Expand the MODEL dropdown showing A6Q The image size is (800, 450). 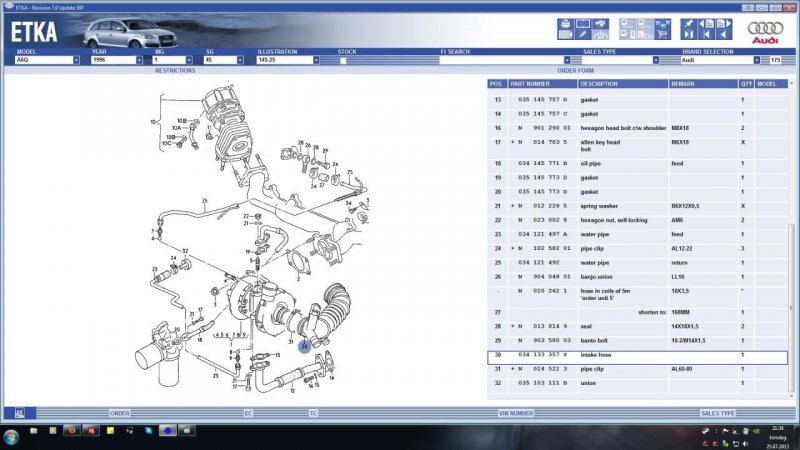(76, 60)
